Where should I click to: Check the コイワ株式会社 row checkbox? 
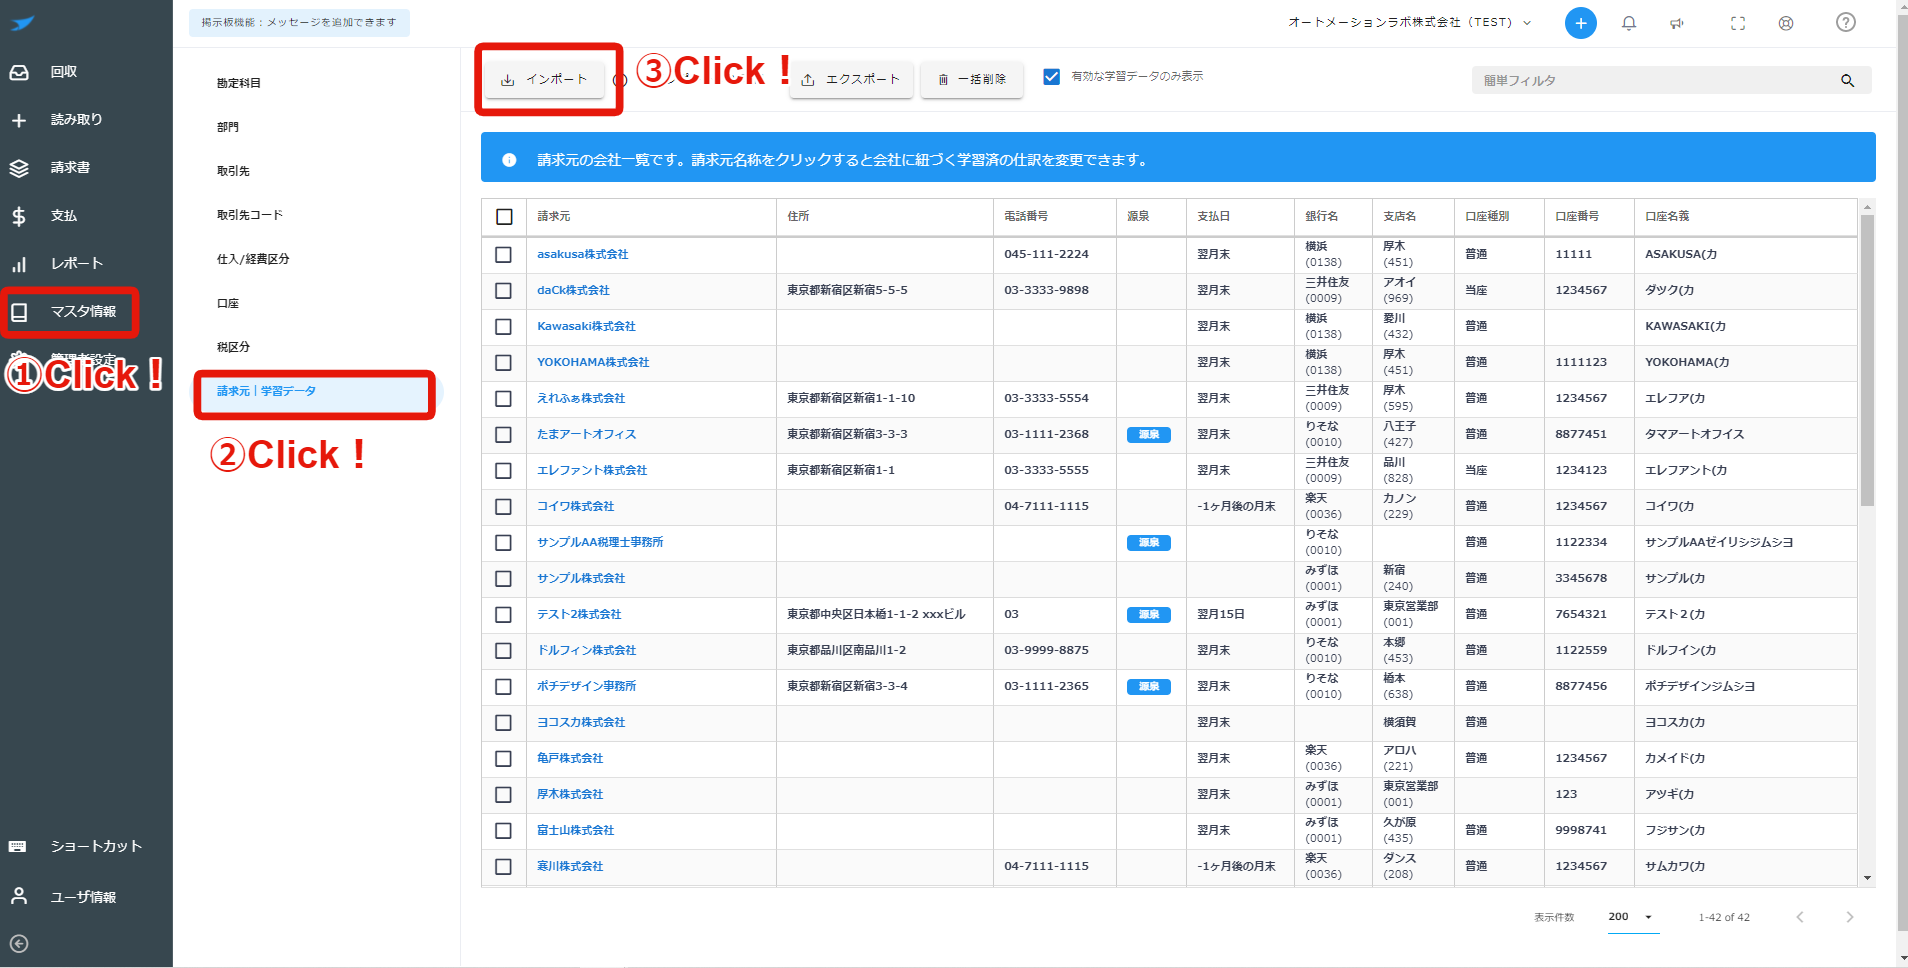click(503, 507)
